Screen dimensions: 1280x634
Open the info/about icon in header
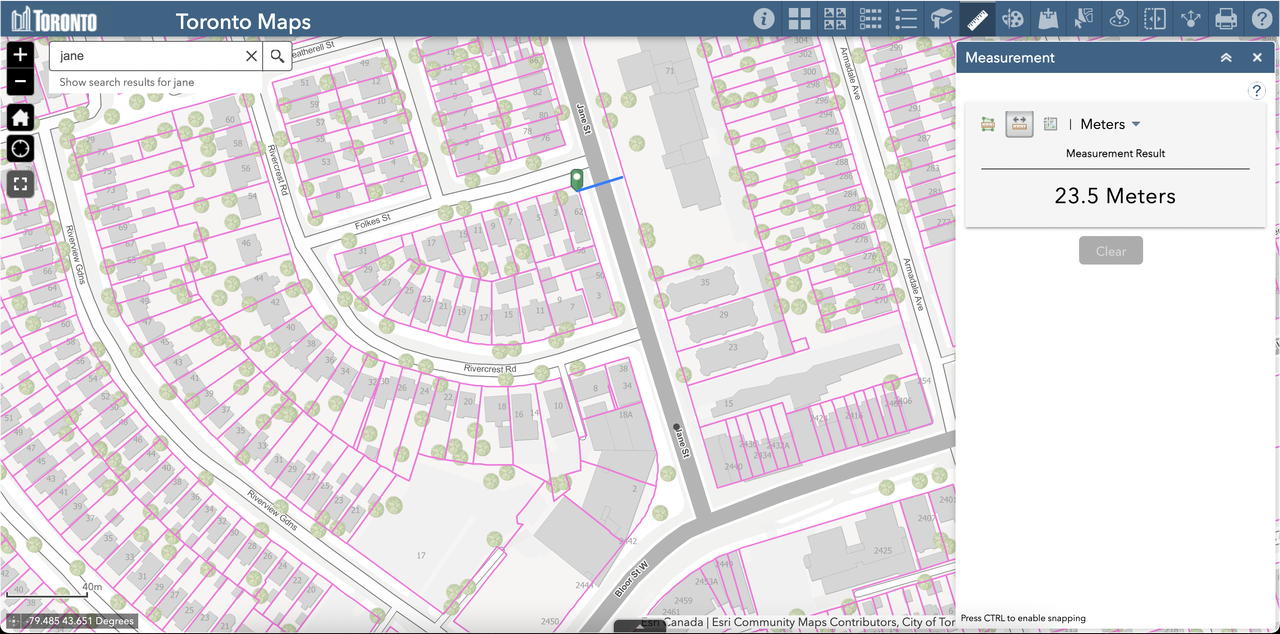click(x=764, y=19)
